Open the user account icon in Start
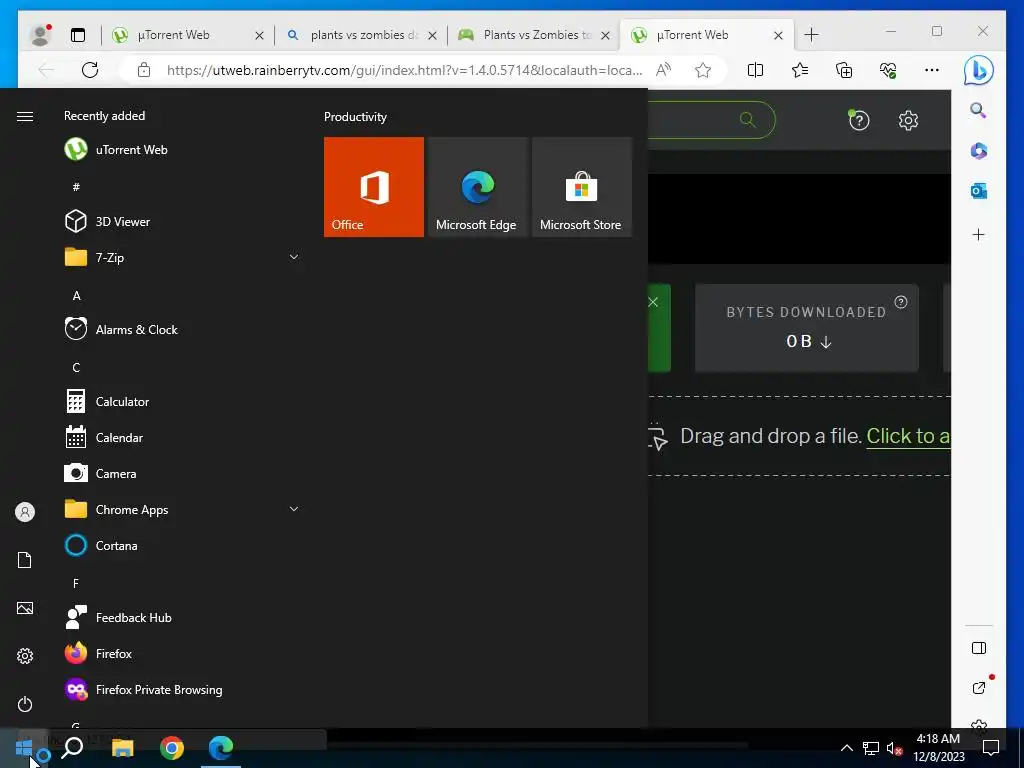Viewport: 1024px width, 768px height. point(25,512)
